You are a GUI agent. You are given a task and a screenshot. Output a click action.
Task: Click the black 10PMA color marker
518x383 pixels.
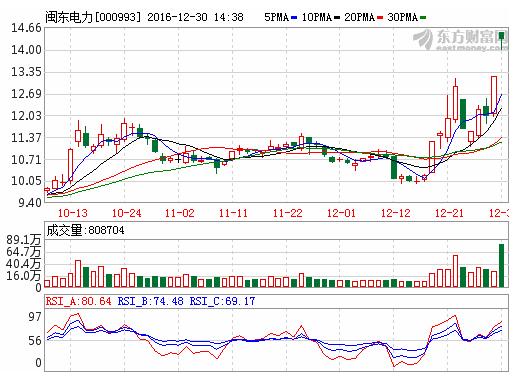pos(337,17)
